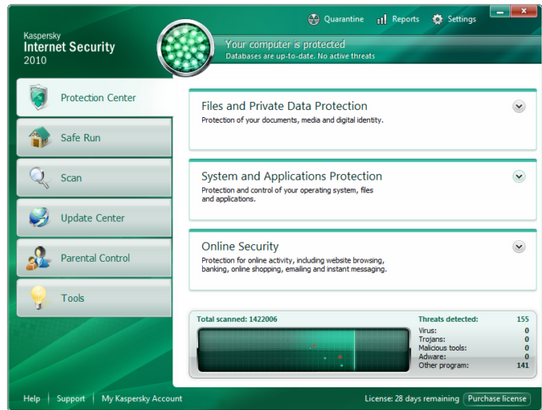The height and width of the screenshot is (410, 542).
Task: Click the 'Trojans:' statistics row
Action: pyautogui.click(x=474, y=339)
